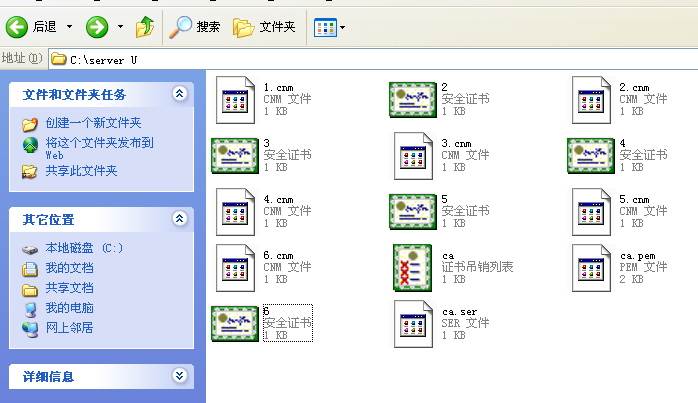Open the Forward history dropdown arrow
The height and width of the screenshot is (403, 698).
[x=120, y=27]
